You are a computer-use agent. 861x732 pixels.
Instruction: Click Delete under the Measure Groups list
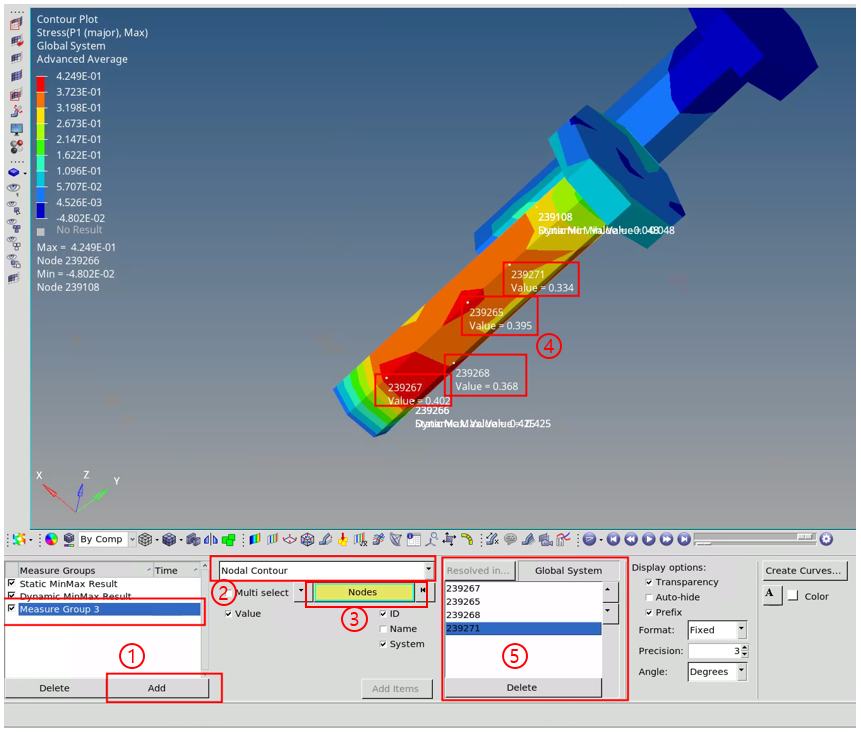[x=54, y=688]
